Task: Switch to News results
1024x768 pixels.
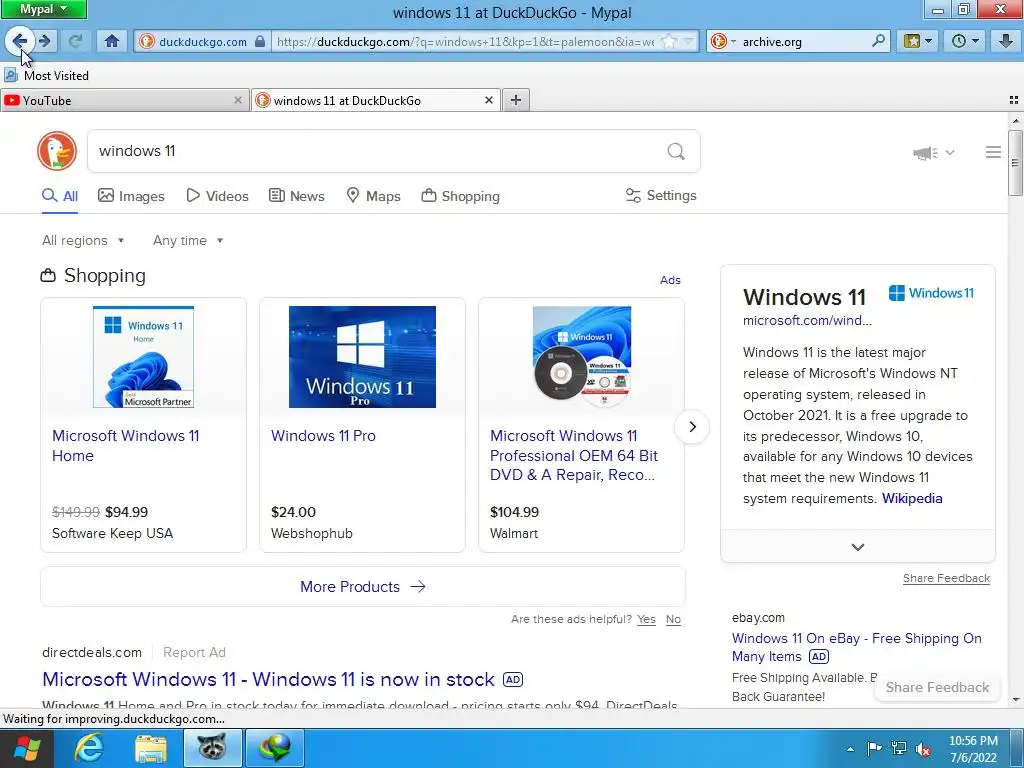Action: 296,196
